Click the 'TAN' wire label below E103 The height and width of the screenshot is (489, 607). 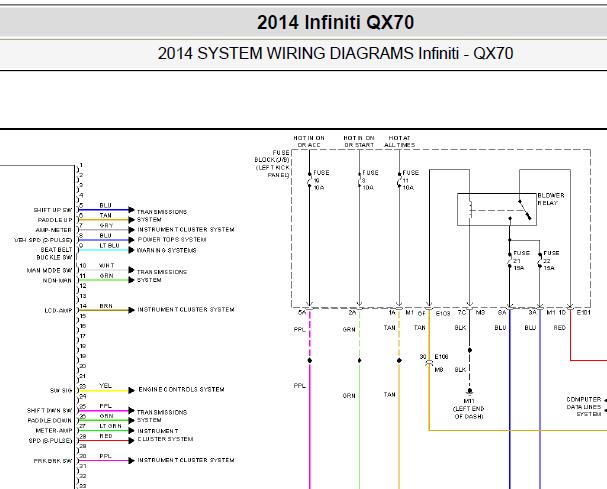[x=420, y=328]
